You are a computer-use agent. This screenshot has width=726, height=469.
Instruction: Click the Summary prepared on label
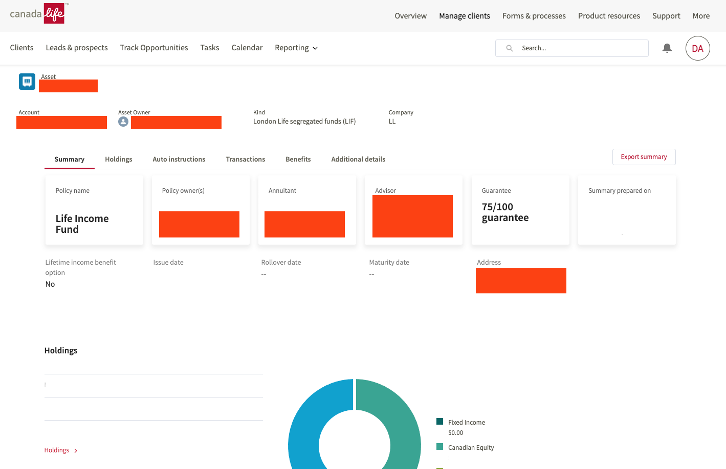coord(620,191)
